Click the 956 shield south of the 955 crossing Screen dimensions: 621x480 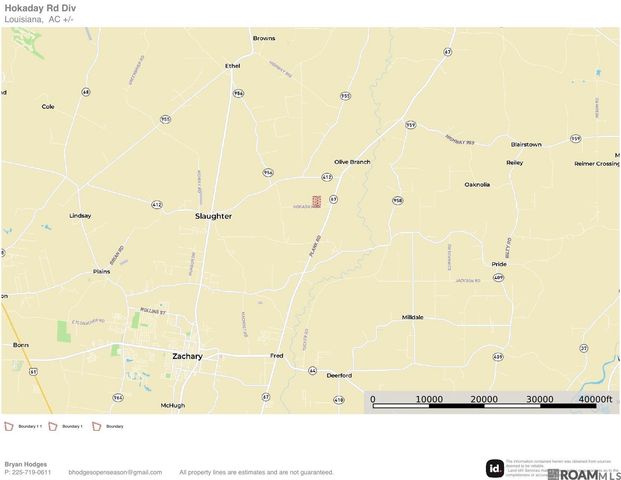(x=268, y=173)
